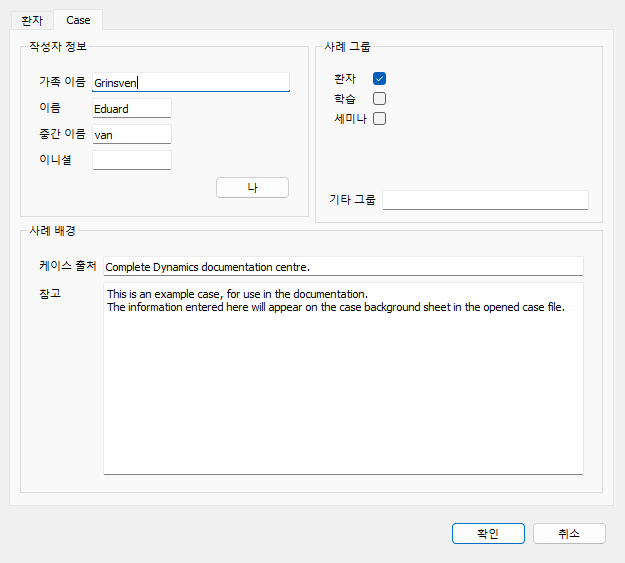Click the 작성자 정보 group title
Image resolution: width=625 pixels, height=563 pixels.
(x=58, y=47)
